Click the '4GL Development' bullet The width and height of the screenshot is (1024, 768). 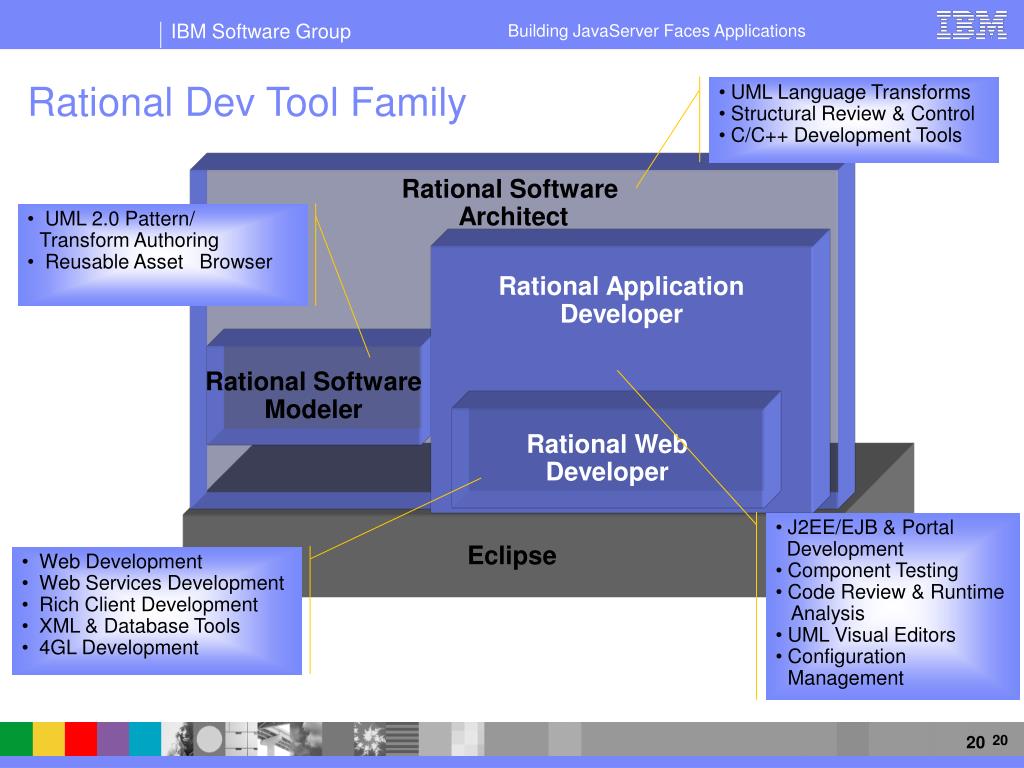pyautogui.click(x=110, y=648)
